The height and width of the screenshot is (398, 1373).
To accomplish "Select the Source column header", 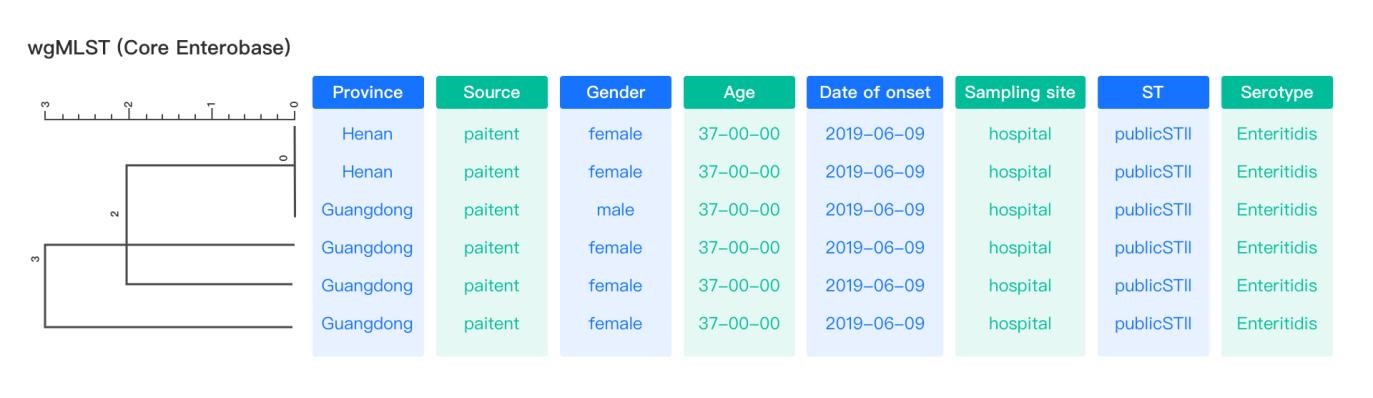I will [x=491, y=92].
